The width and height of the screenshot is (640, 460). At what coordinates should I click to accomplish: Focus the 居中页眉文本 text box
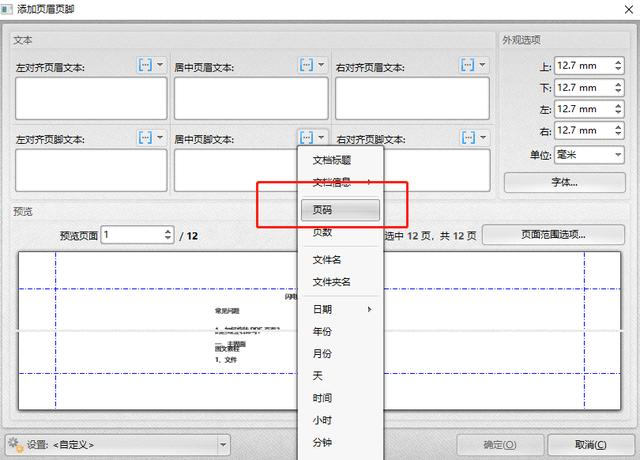click(251, 98)
